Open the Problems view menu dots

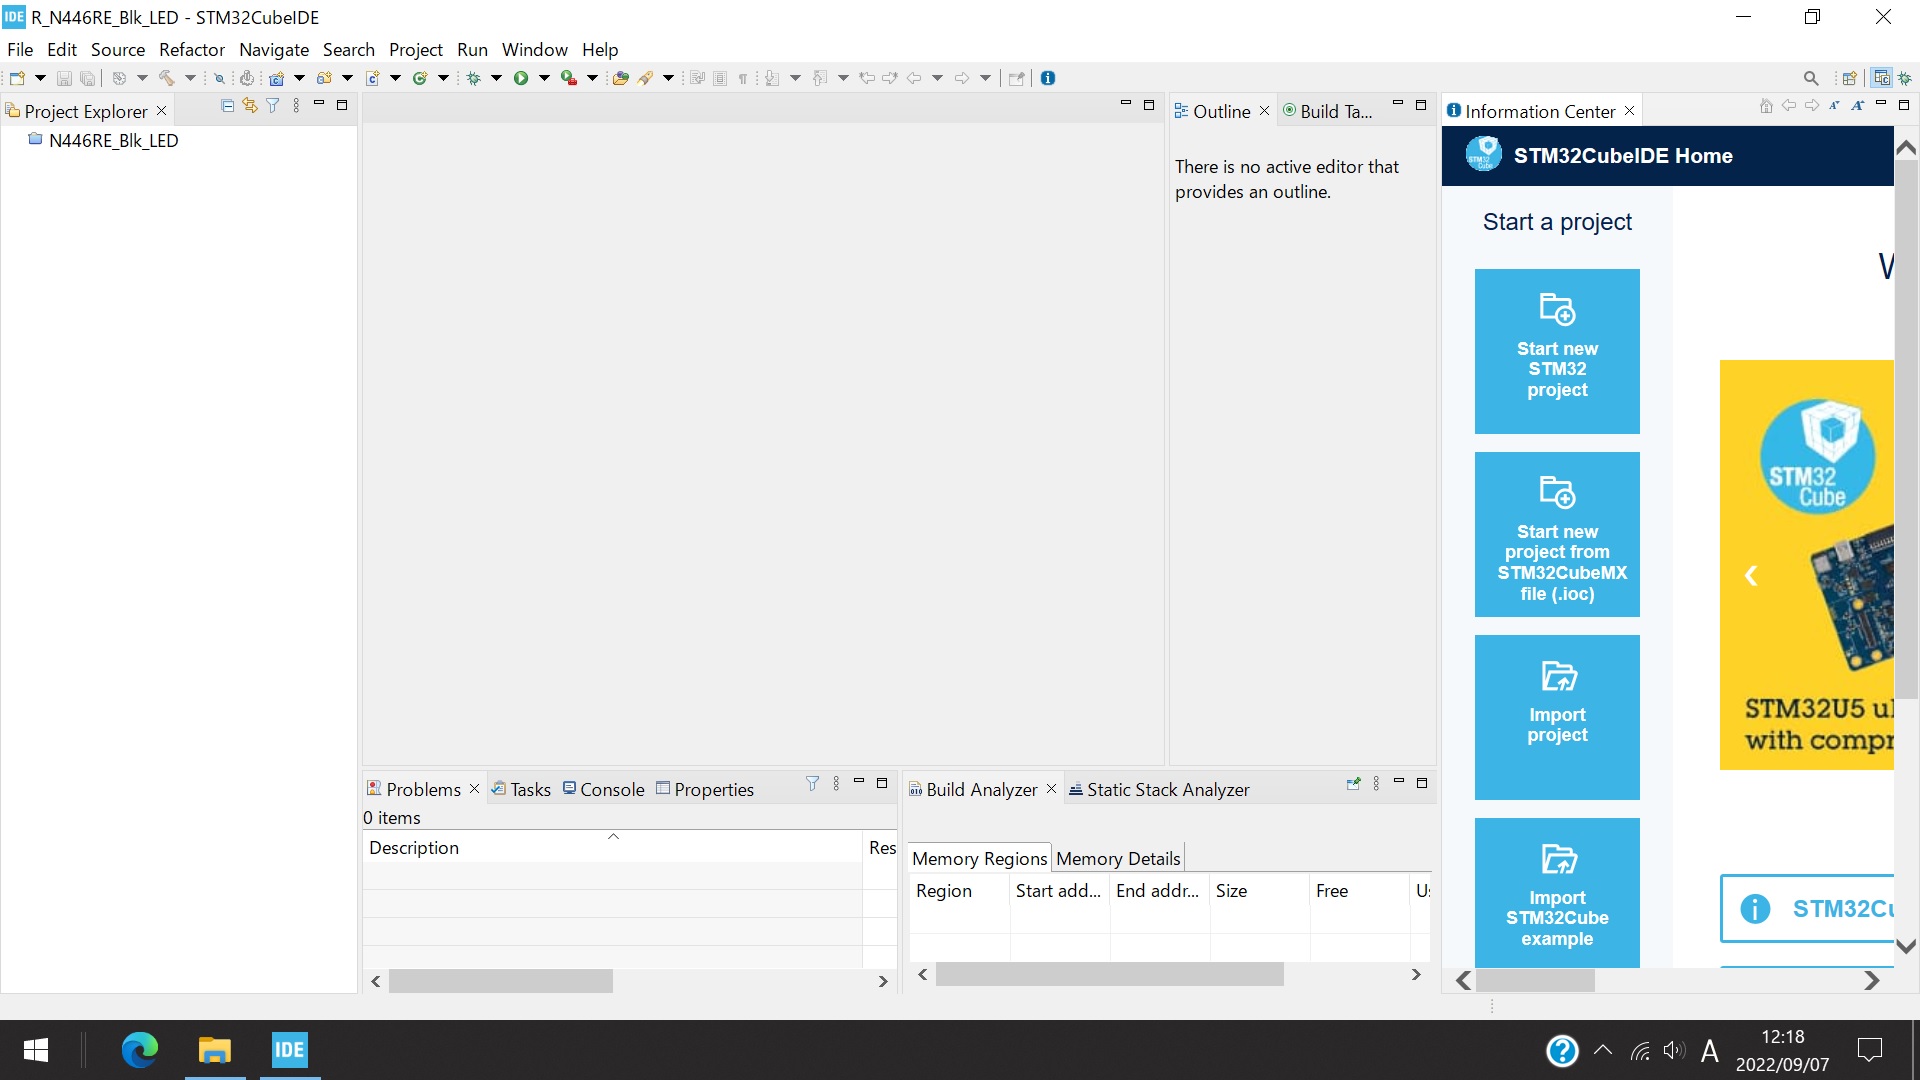[836, 783]
